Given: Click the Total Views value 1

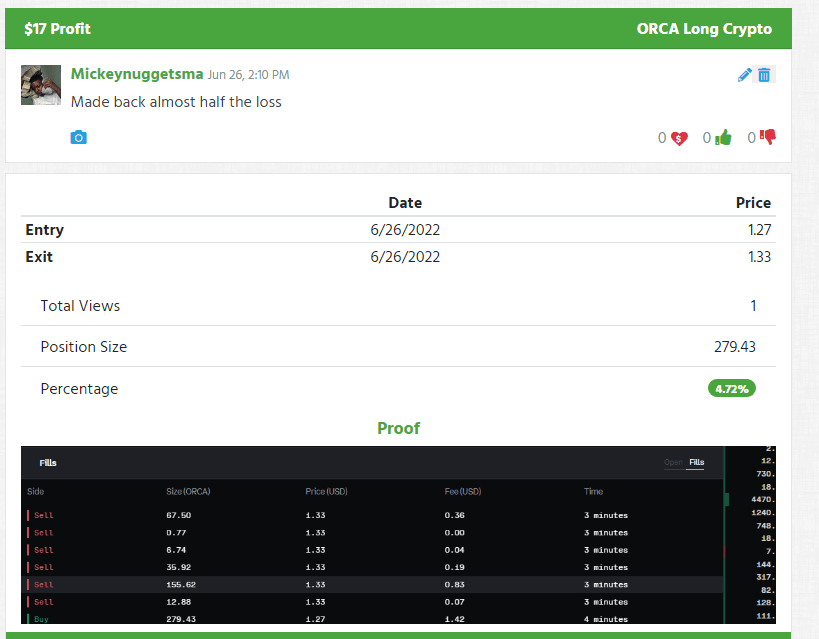Looking at the screenshot, I should click(x=753, y=306).
